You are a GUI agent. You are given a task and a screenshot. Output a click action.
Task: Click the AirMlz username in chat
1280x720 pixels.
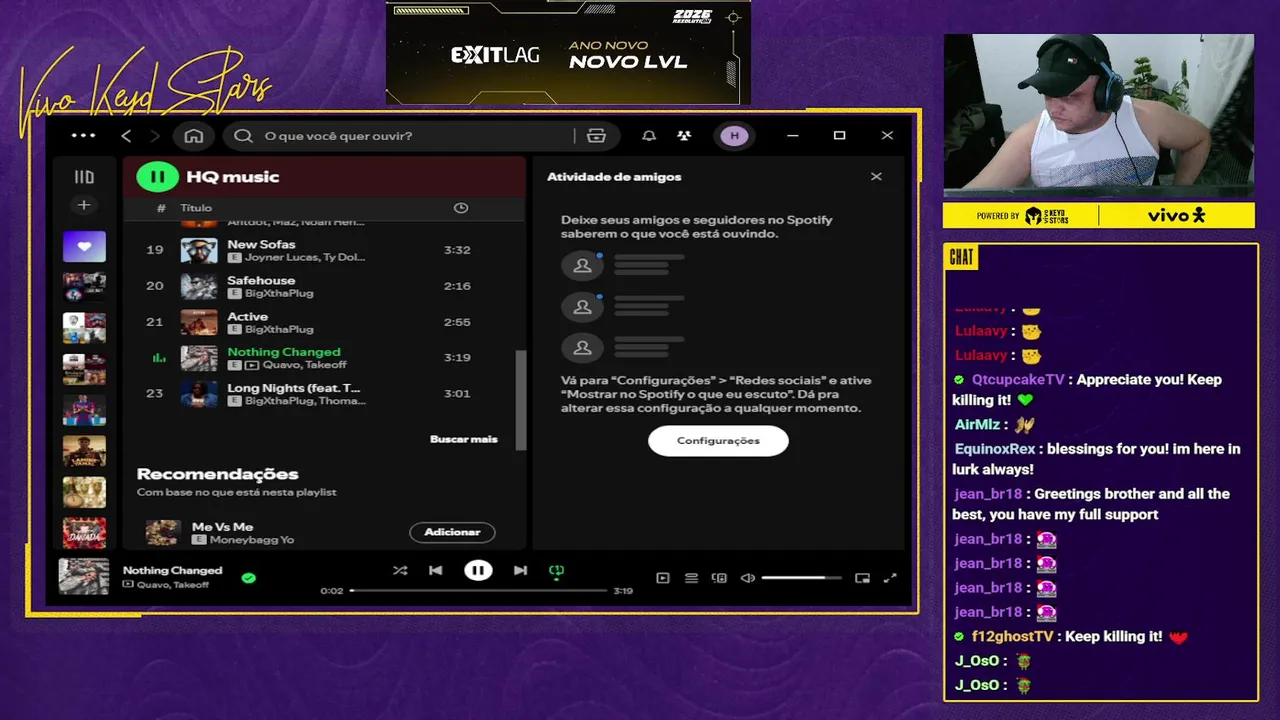click(977, 424)
